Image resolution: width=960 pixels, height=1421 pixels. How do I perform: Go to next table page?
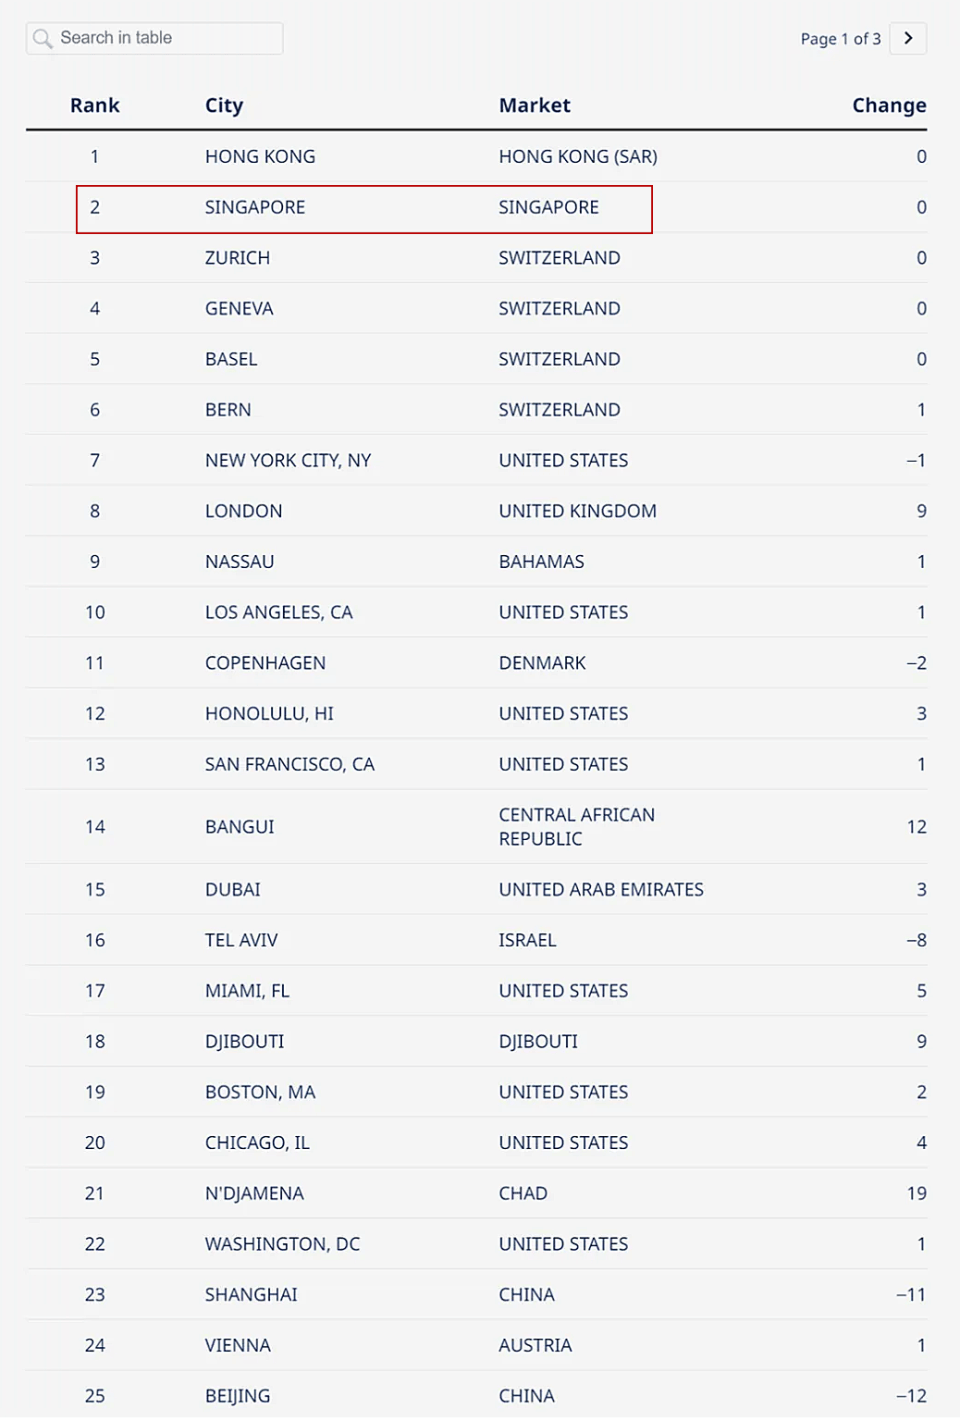908,39
